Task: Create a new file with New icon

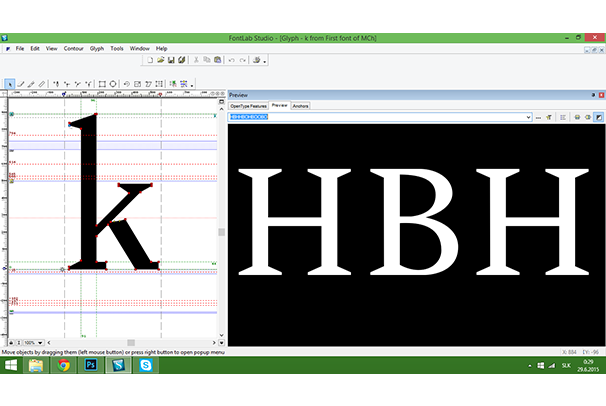Action: (x=149, y=60)
